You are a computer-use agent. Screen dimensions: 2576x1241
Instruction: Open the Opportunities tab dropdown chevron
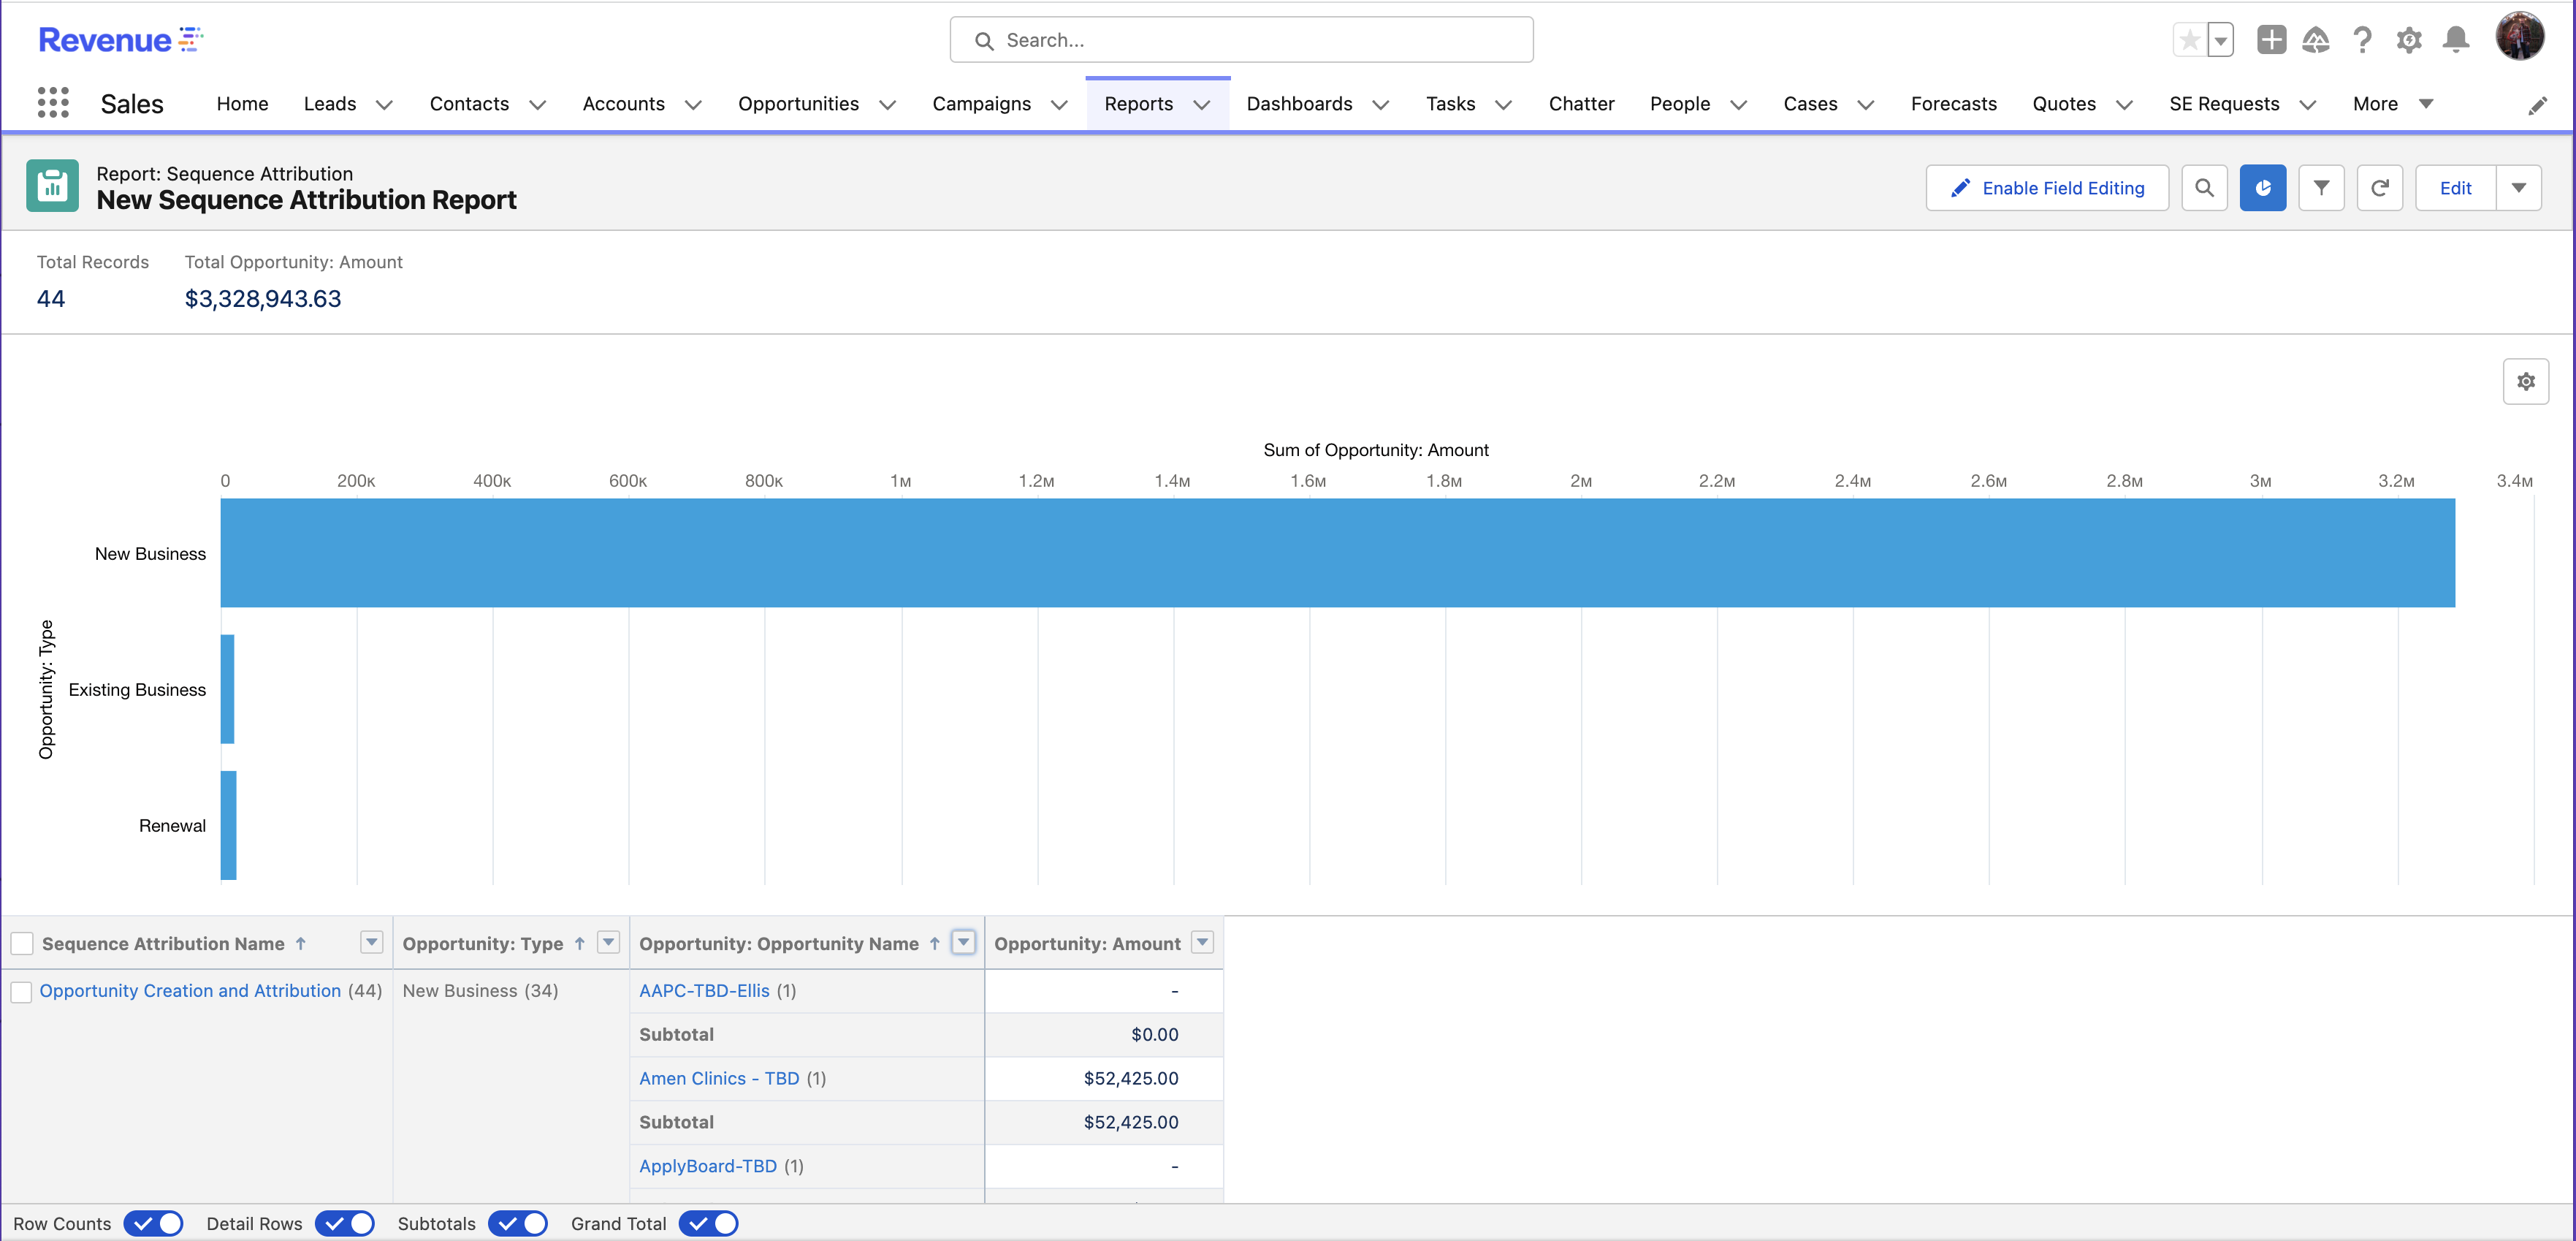coord(887,104)
